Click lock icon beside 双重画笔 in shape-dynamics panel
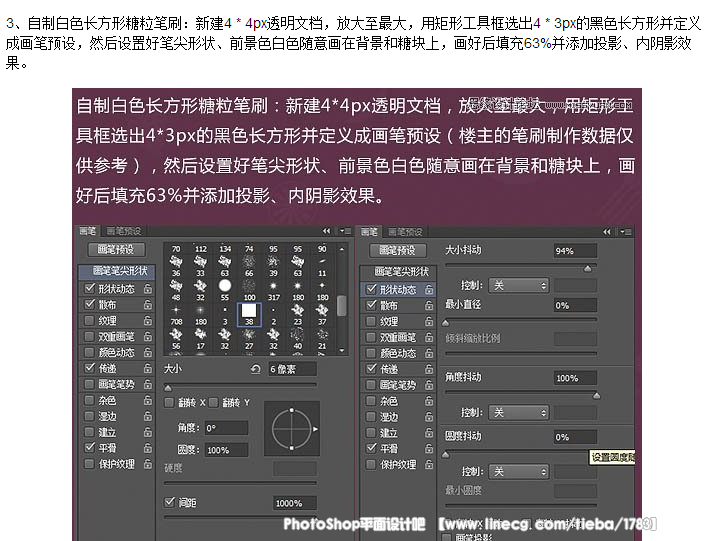Image resolution: width=707 pixels, height=541 pixels. [429, 337]
